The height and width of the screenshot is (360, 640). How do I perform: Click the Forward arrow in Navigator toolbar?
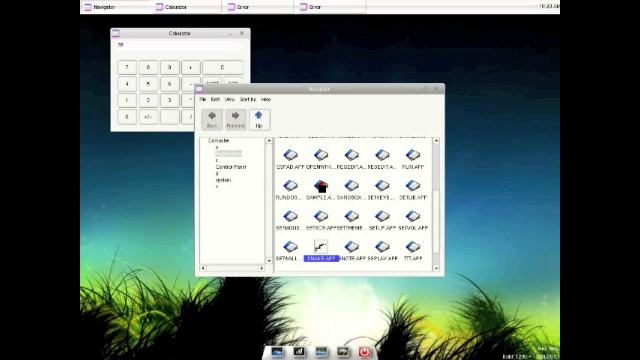[236, 119]
